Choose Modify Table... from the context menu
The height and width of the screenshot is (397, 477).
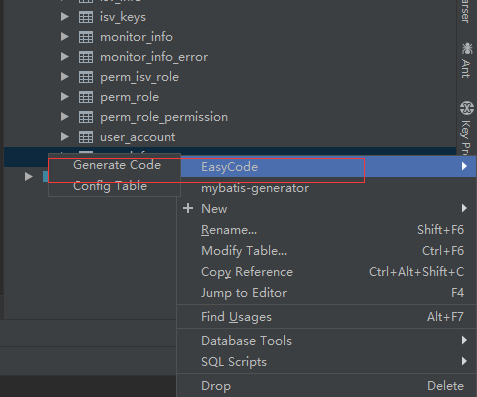326,251
